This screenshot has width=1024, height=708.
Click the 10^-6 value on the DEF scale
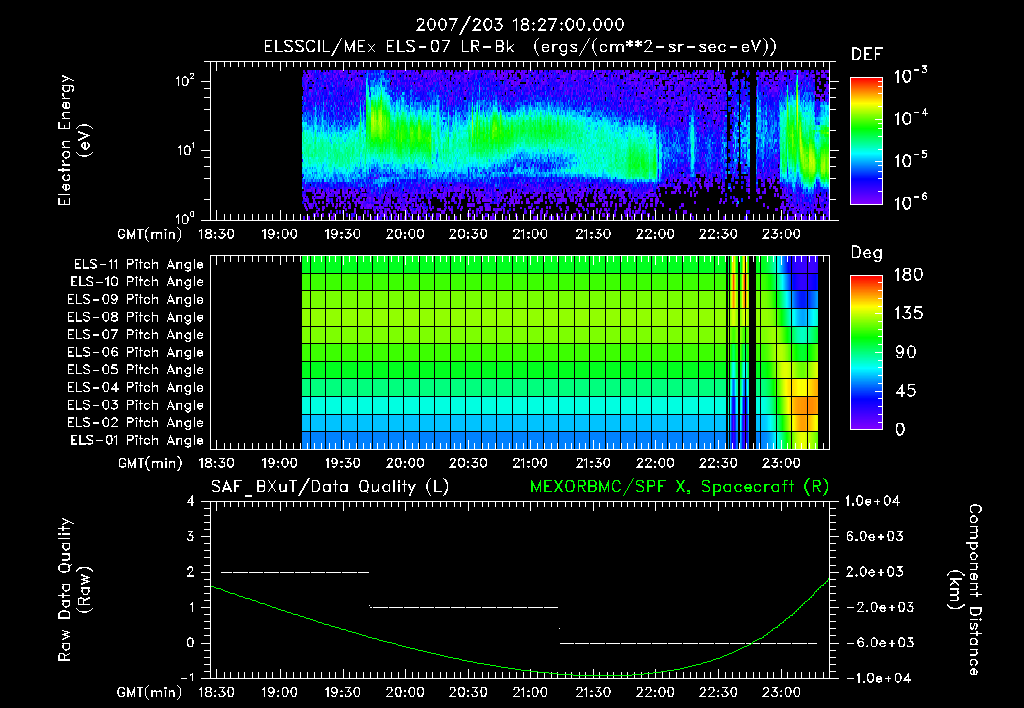910,202
